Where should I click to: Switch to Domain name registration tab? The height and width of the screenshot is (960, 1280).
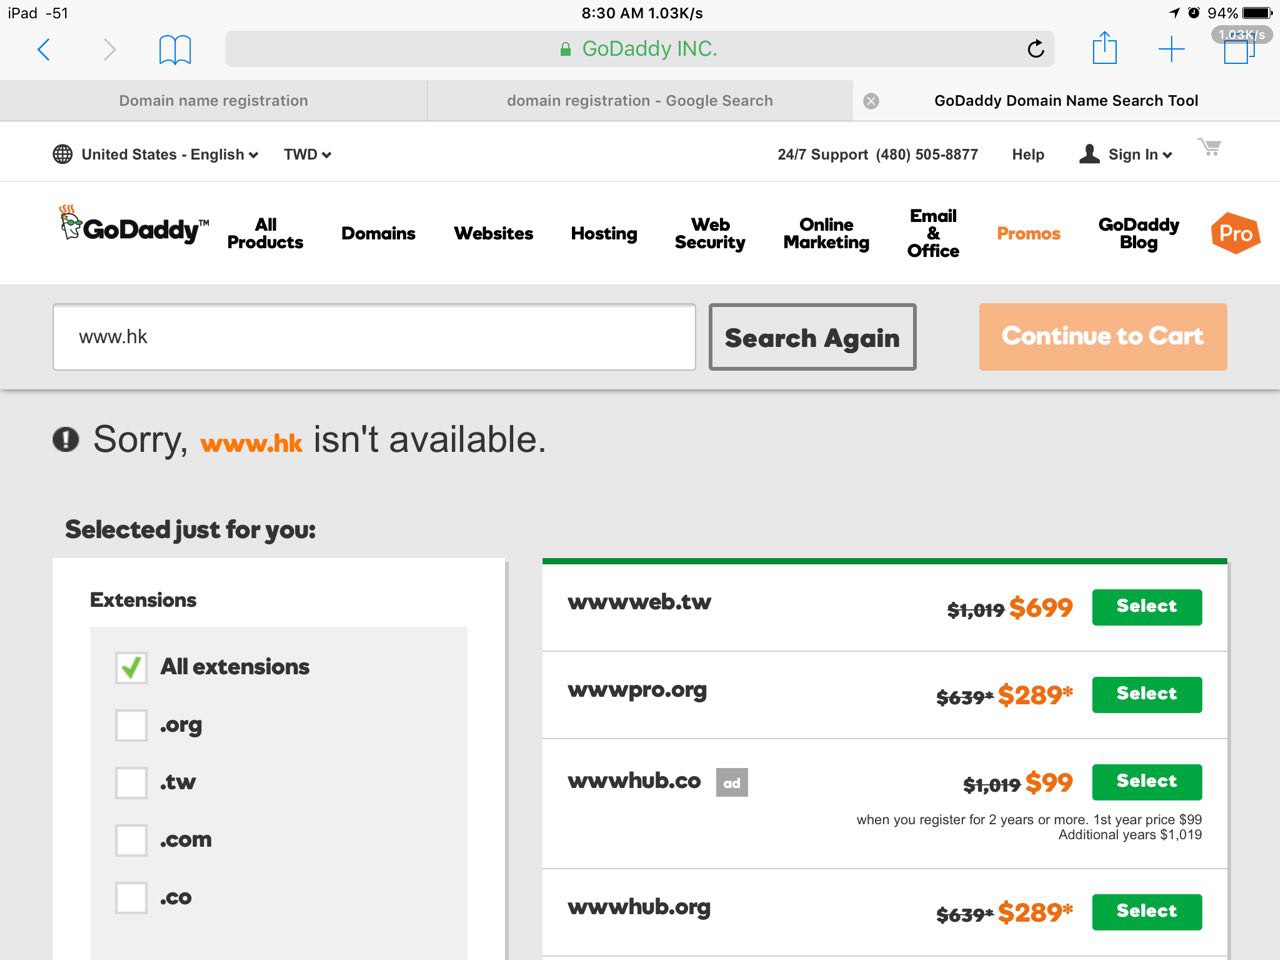coord(213,101)
